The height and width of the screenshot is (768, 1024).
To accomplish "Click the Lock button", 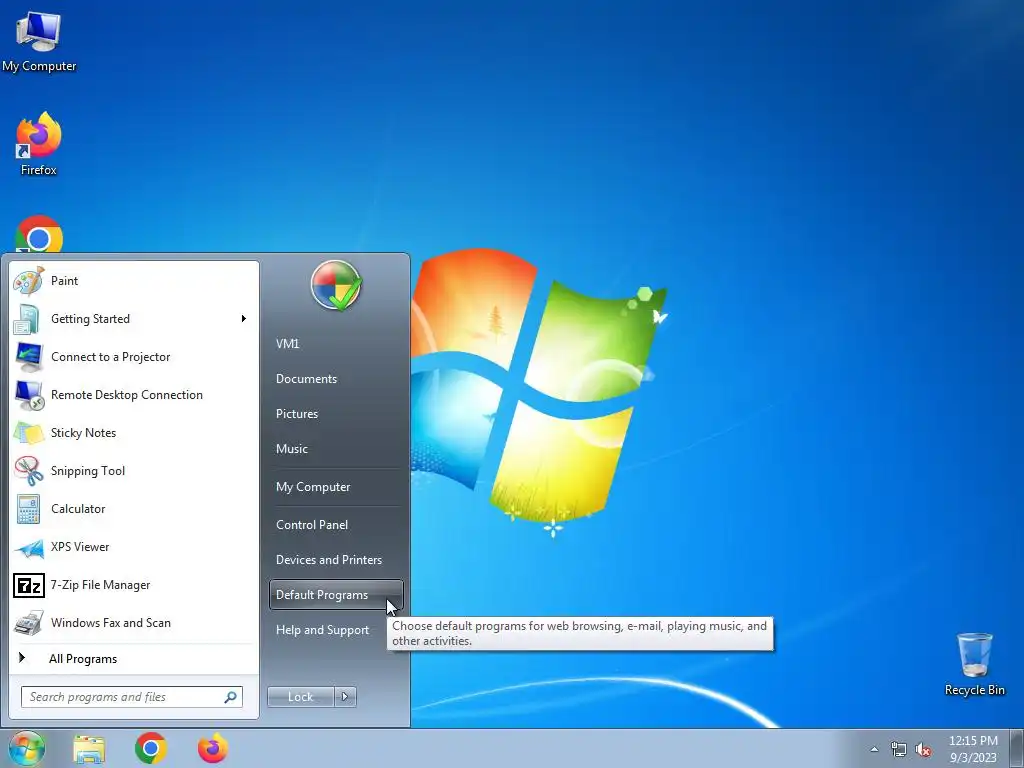I will [300, 697].
